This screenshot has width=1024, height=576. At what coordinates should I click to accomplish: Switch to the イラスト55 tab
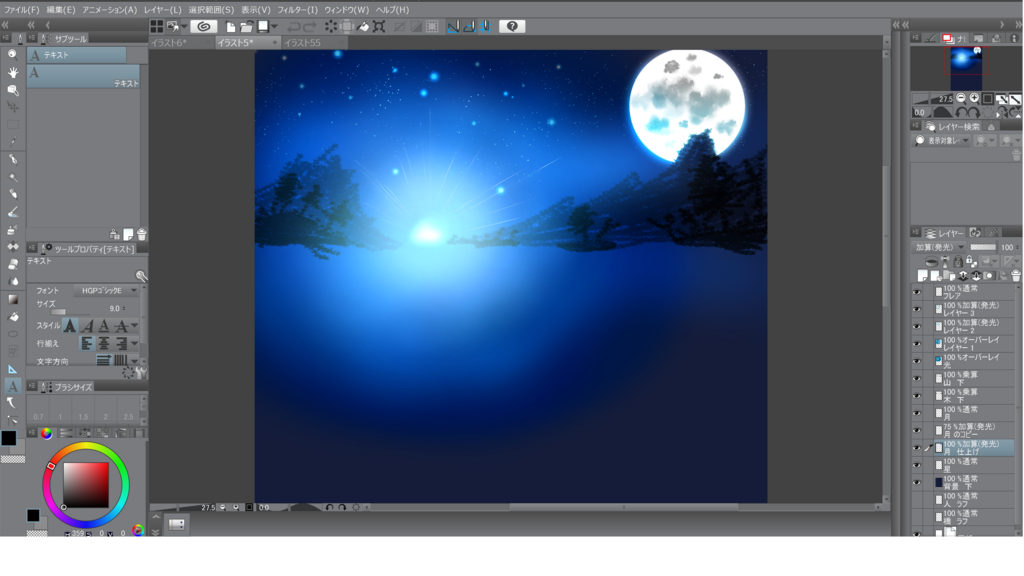313,42
